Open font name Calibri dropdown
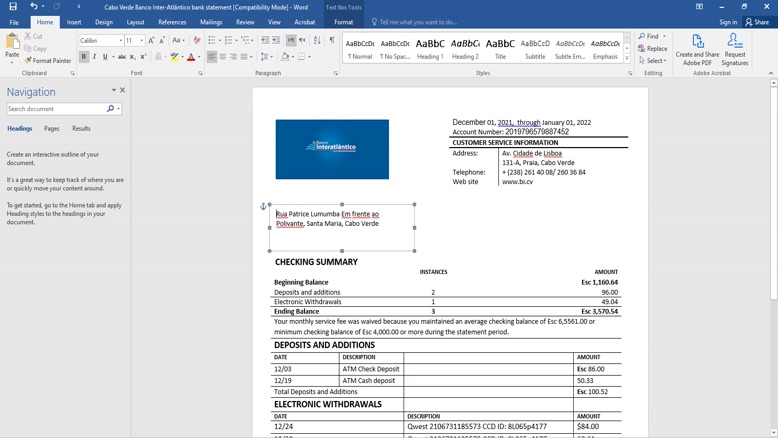778x438 pixels. pos(121,40)
